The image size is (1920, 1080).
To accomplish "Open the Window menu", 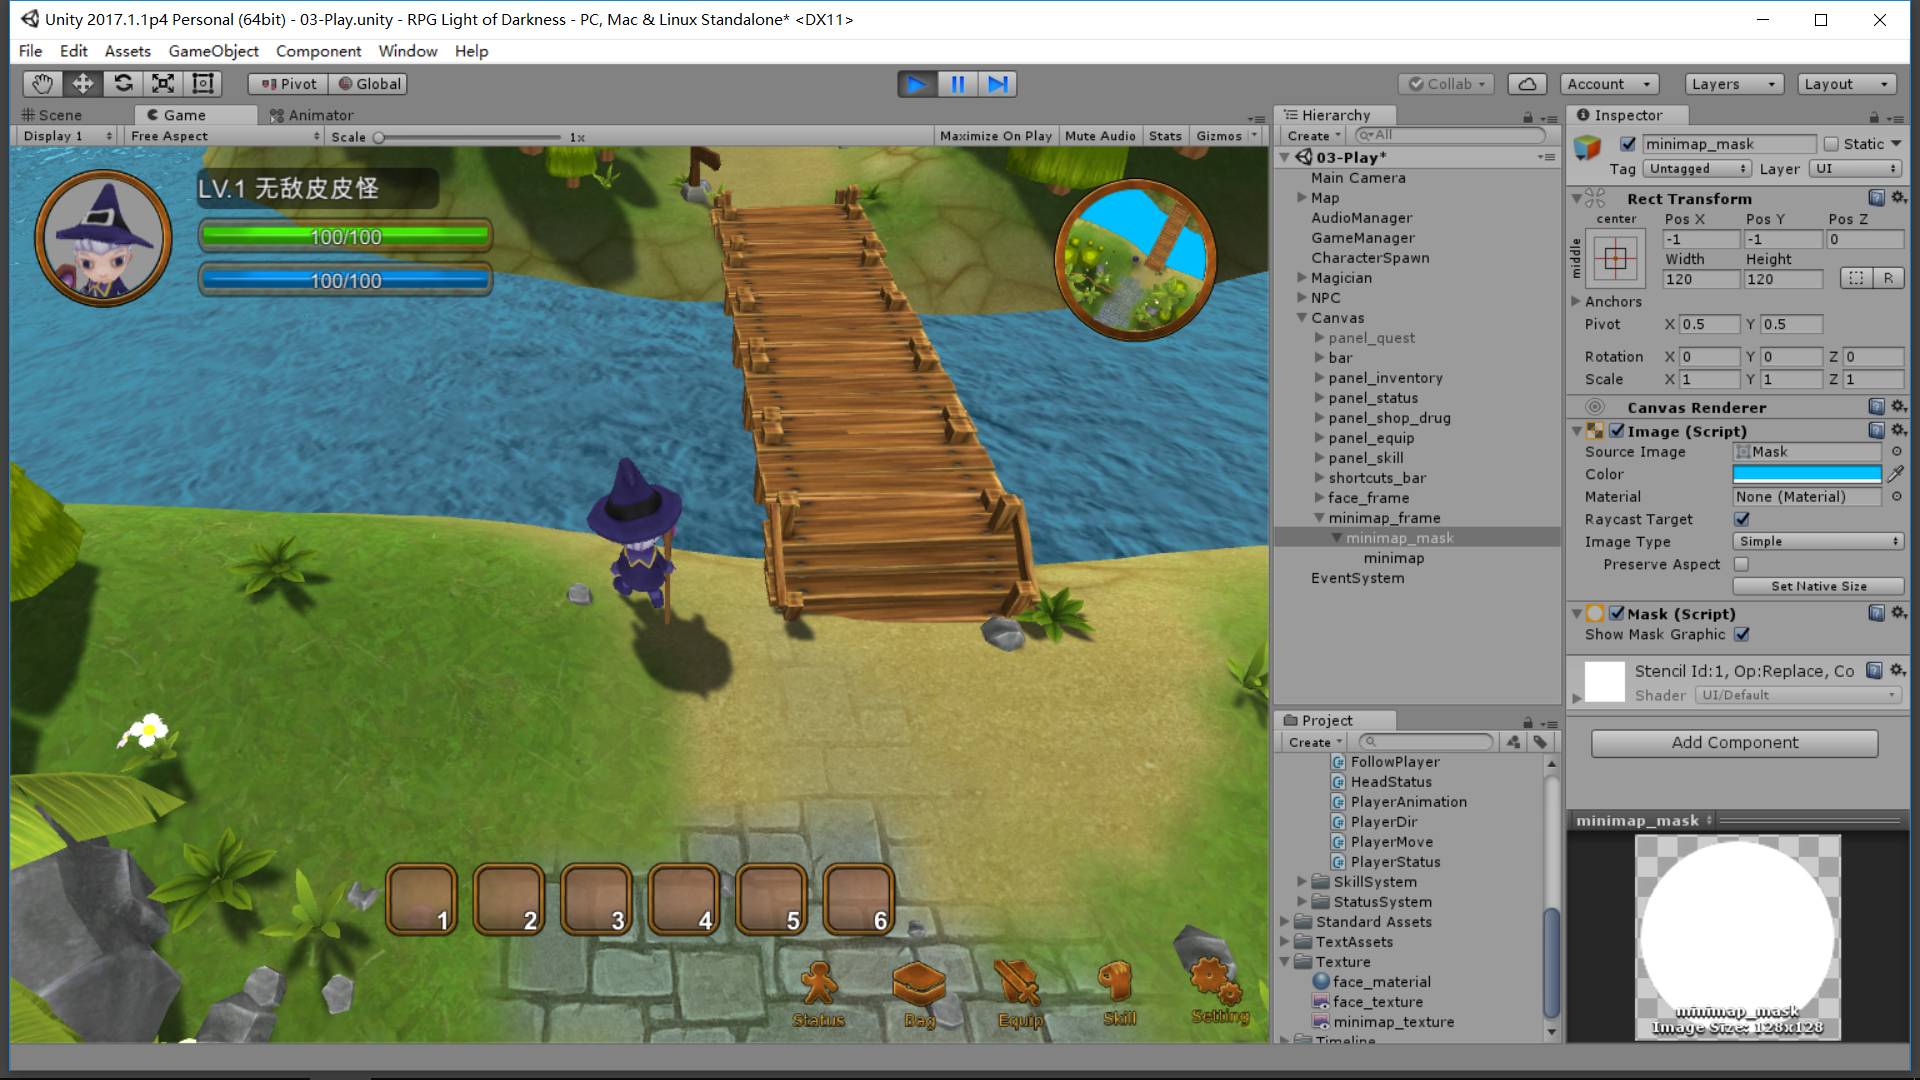I will tap(407, 51).
